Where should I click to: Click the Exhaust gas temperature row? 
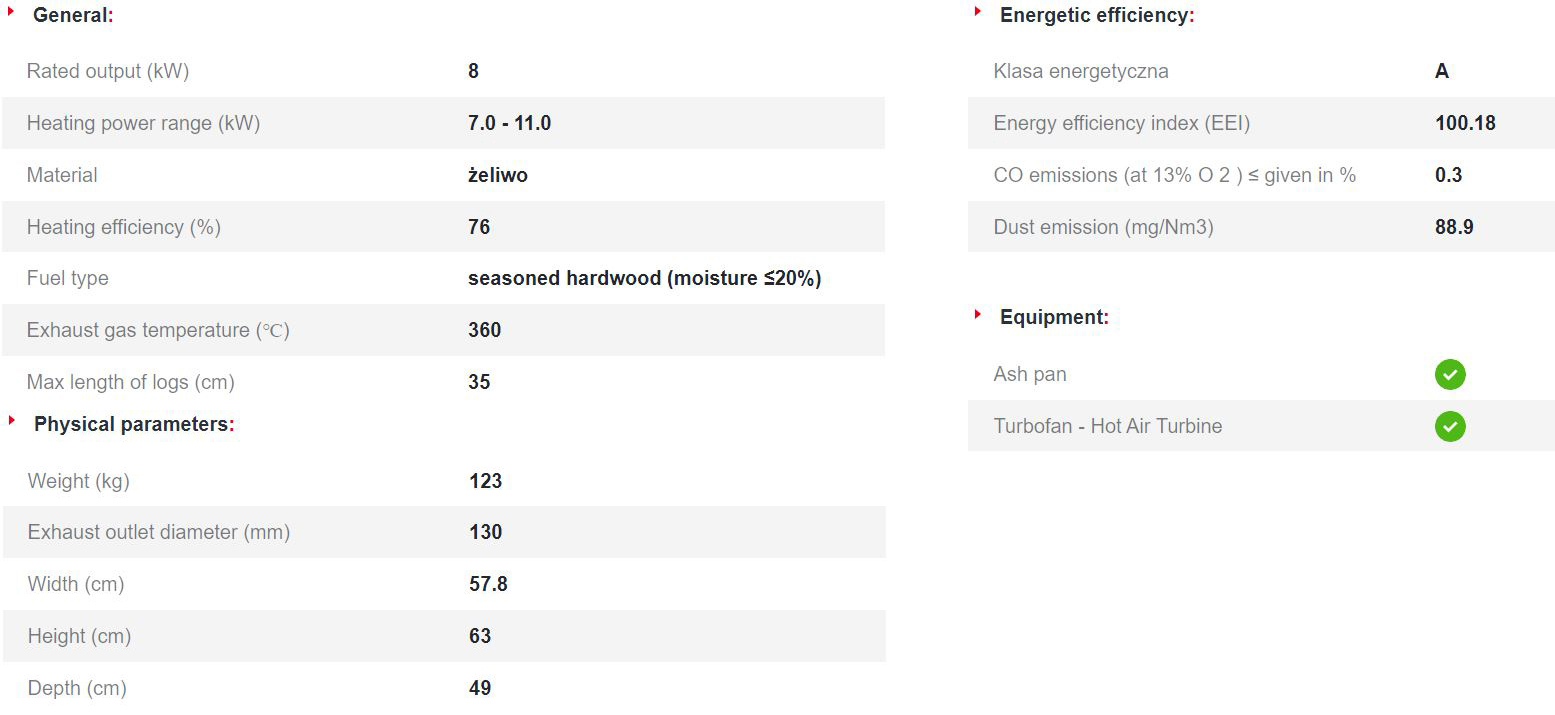pyautogui.click(x=443, y=330)
